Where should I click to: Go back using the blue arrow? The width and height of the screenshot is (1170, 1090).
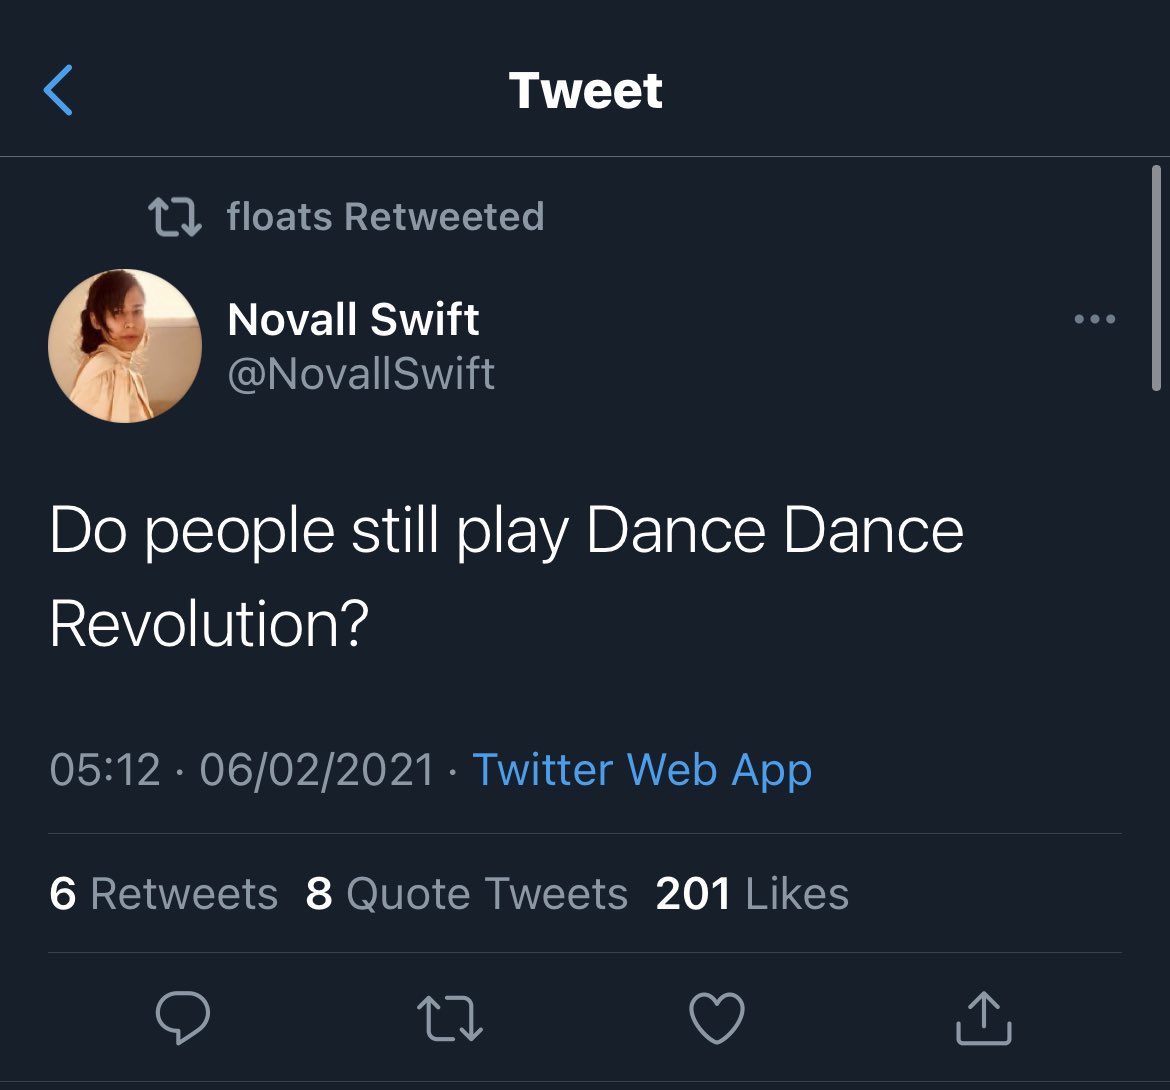[58, 90]
